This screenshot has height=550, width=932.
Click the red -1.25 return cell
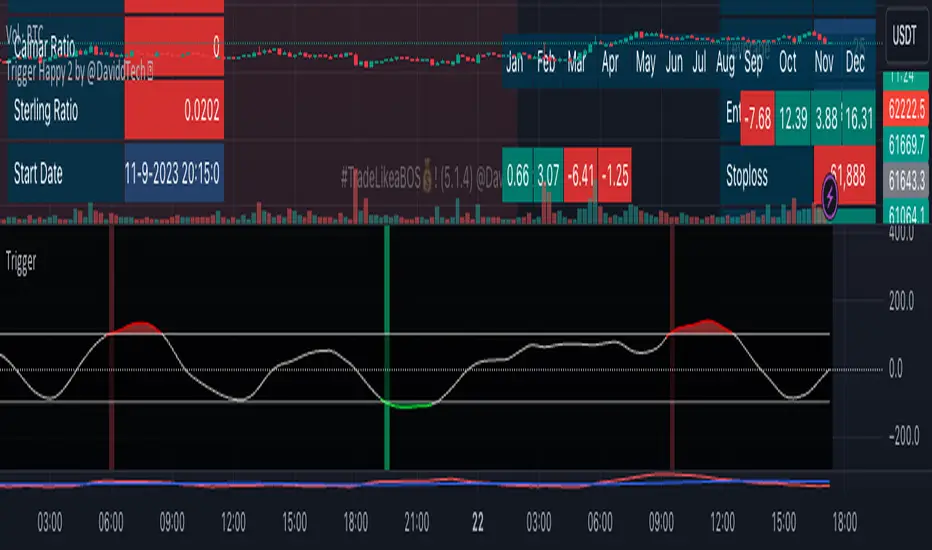[x=615, y=175]
